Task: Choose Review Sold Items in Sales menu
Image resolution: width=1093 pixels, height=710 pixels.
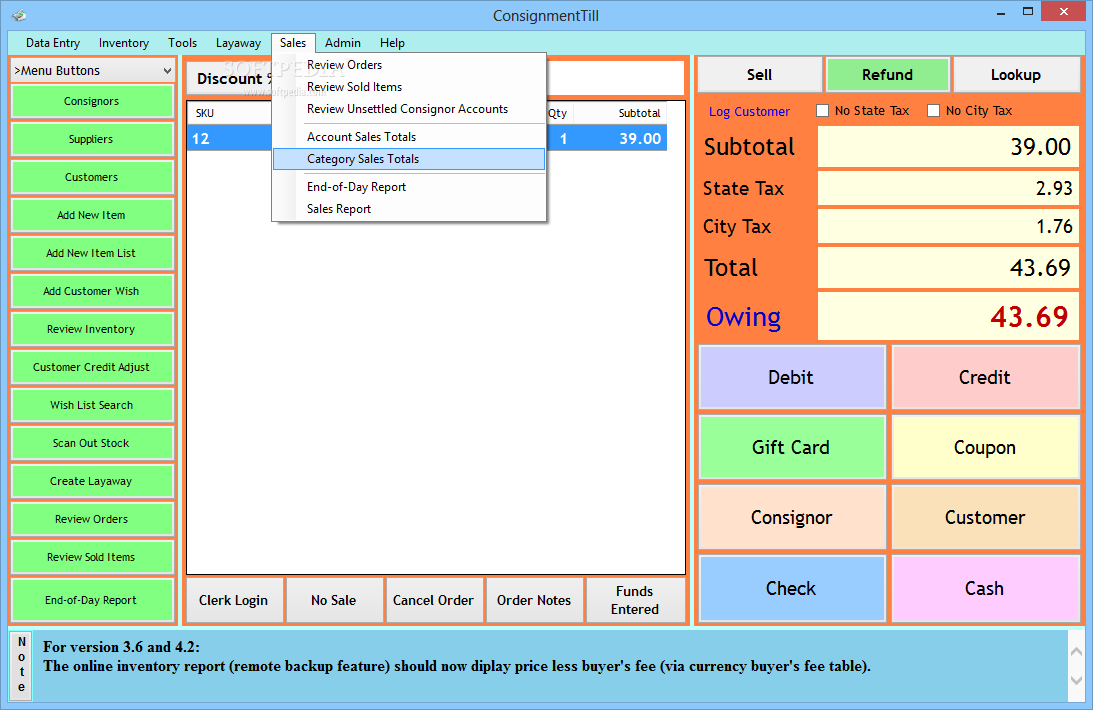Action: (409, 87)
